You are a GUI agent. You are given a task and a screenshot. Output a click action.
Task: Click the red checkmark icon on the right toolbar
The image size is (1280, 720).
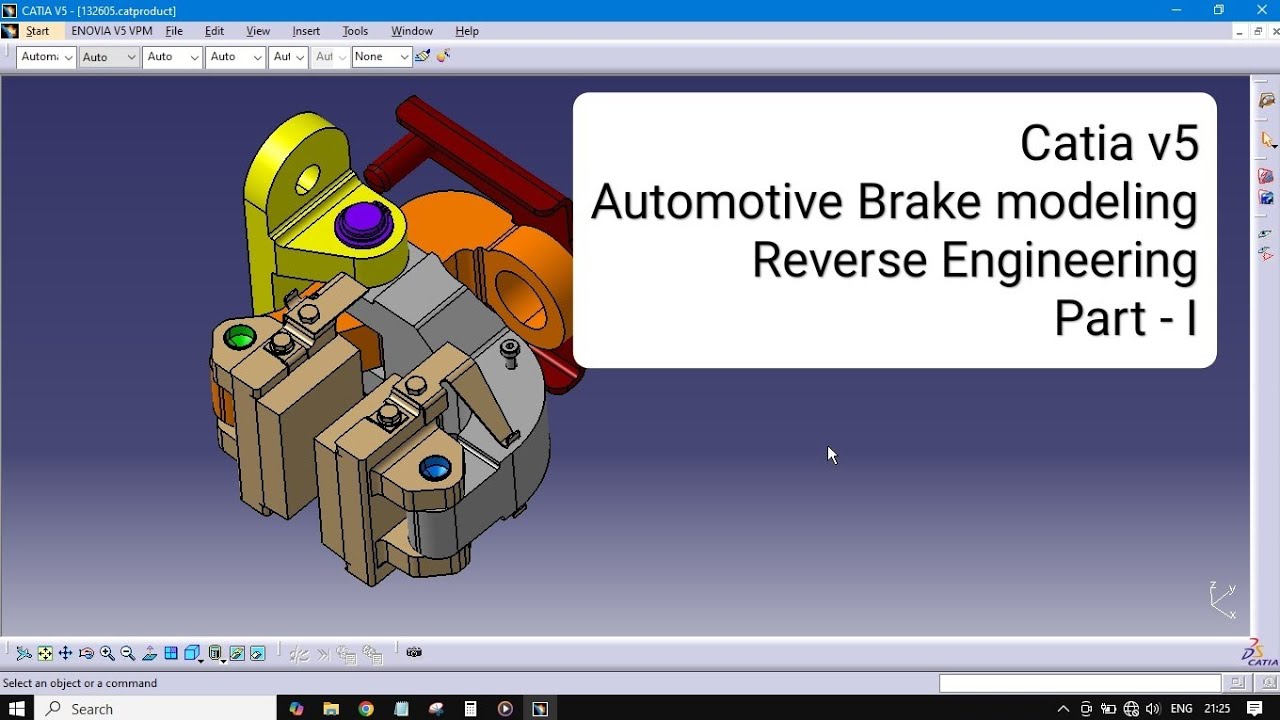tap(1266, 176)
